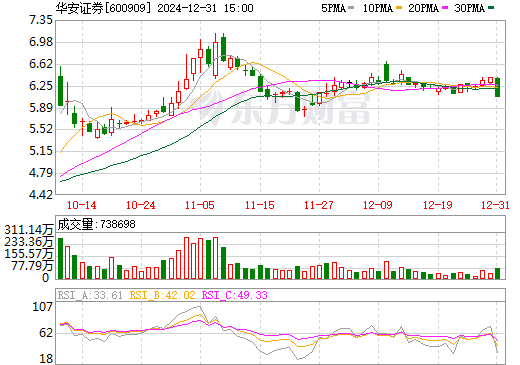Click the 7.35 price axis label

tap(41, 20)
